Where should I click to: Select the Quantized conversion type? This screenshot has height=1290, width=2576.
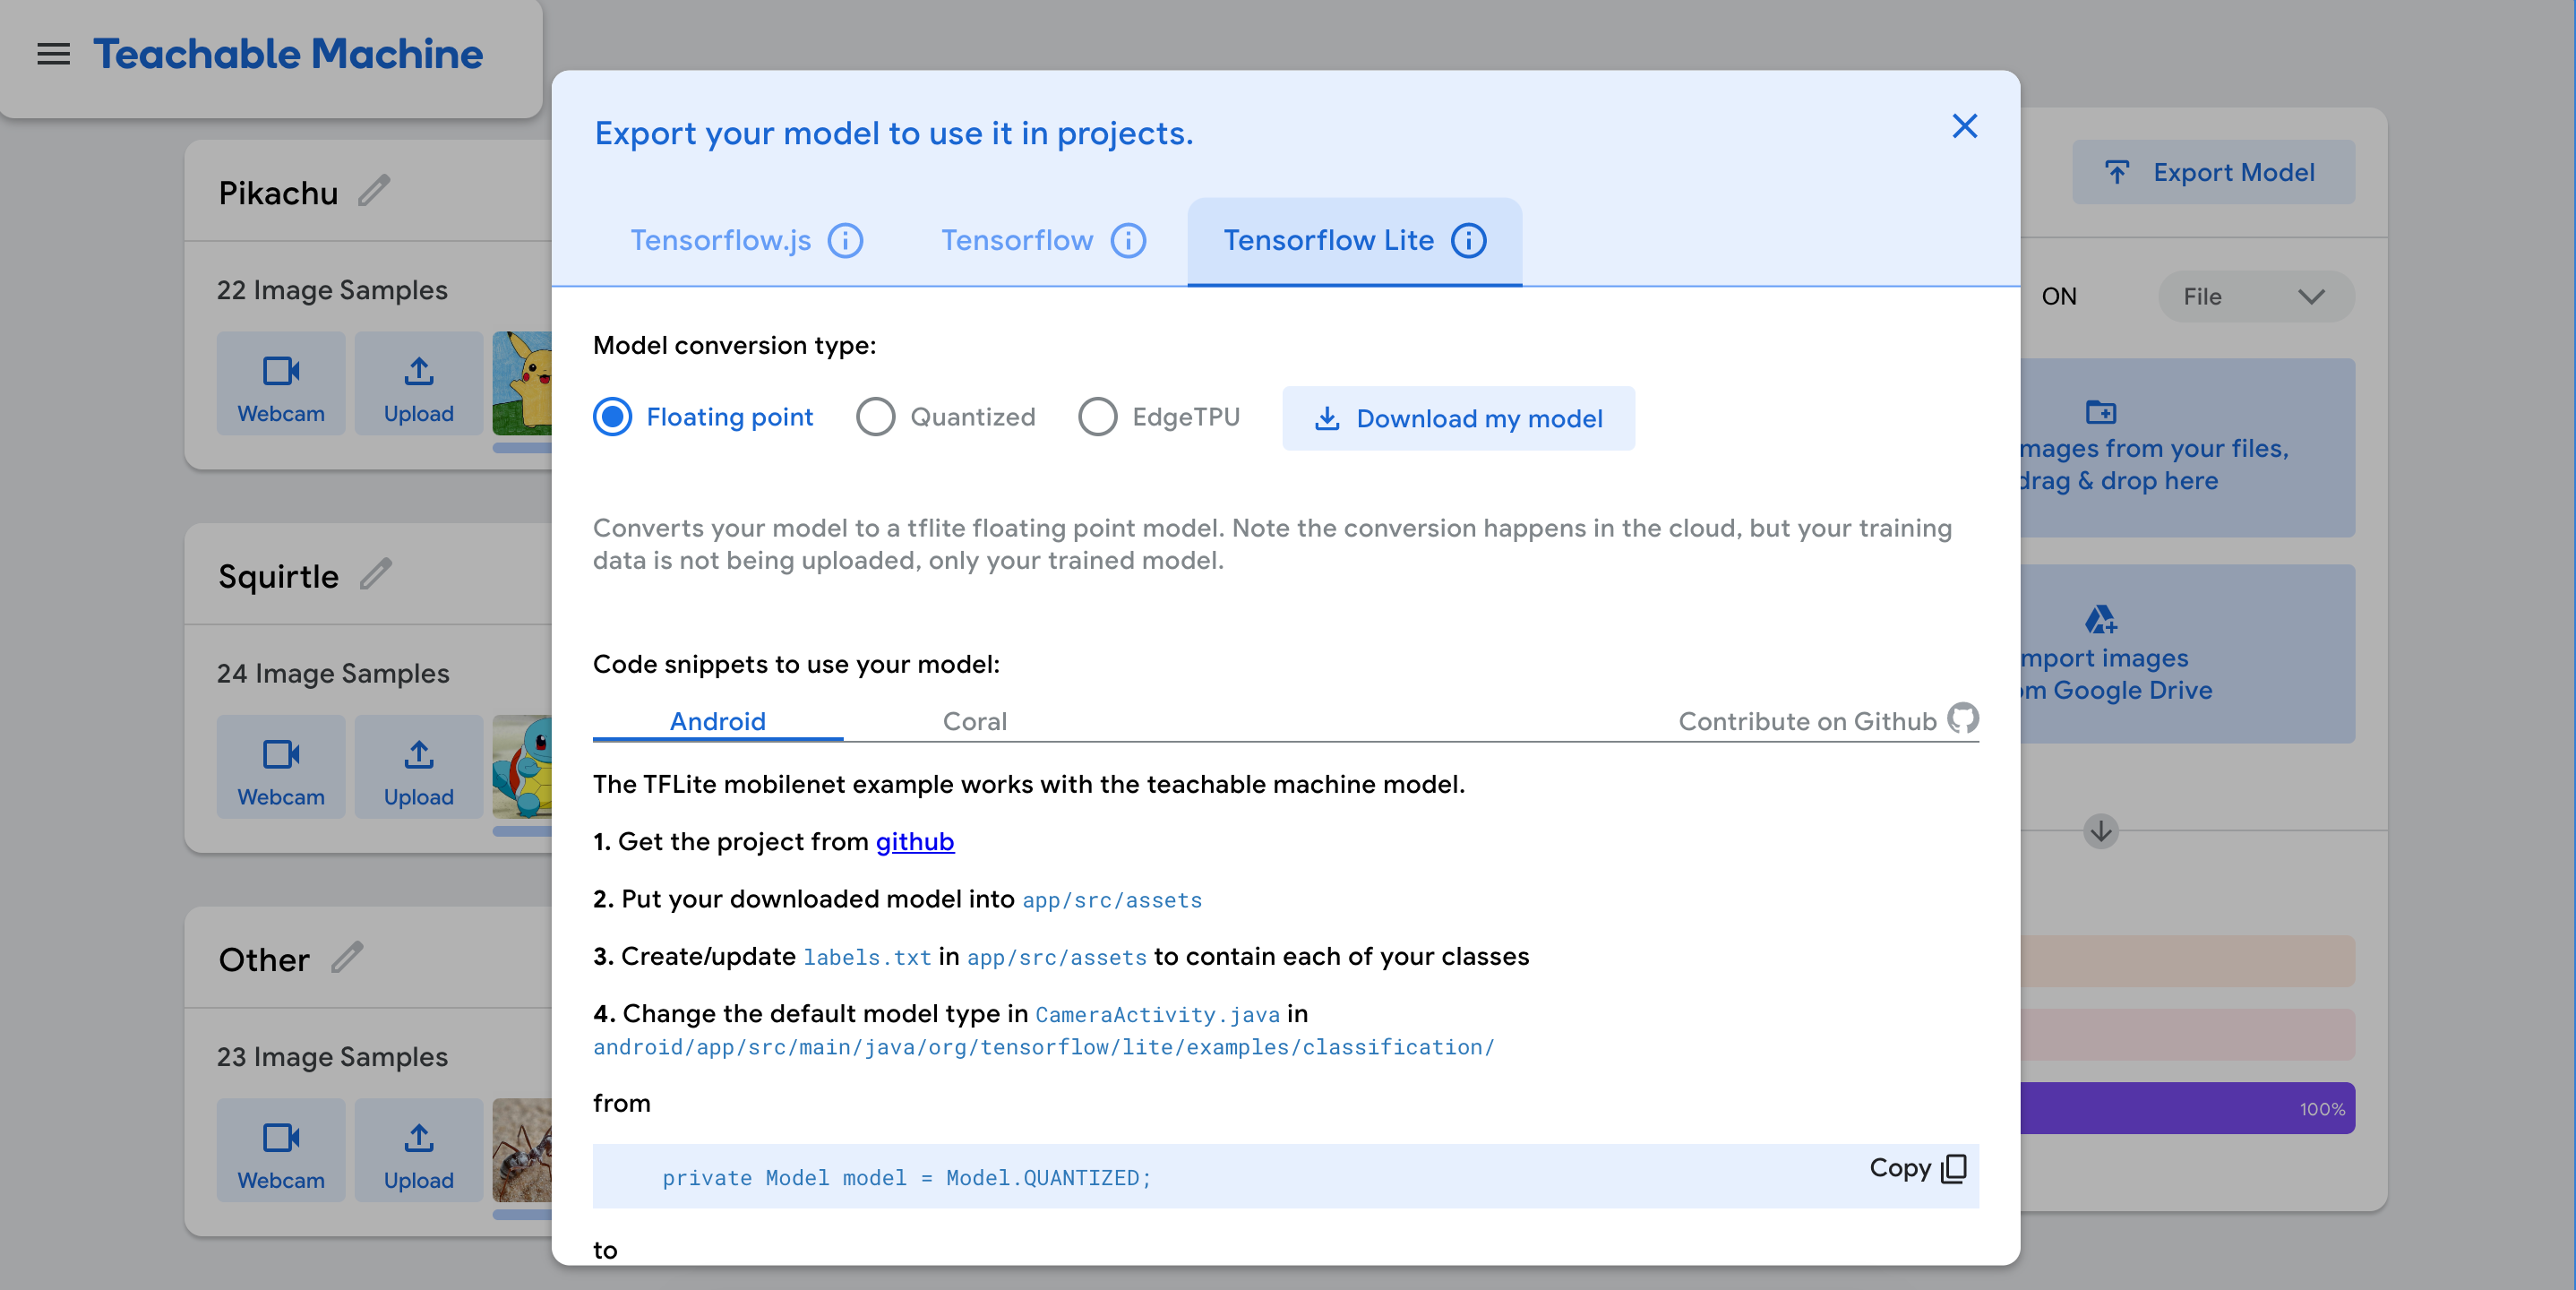875,417
